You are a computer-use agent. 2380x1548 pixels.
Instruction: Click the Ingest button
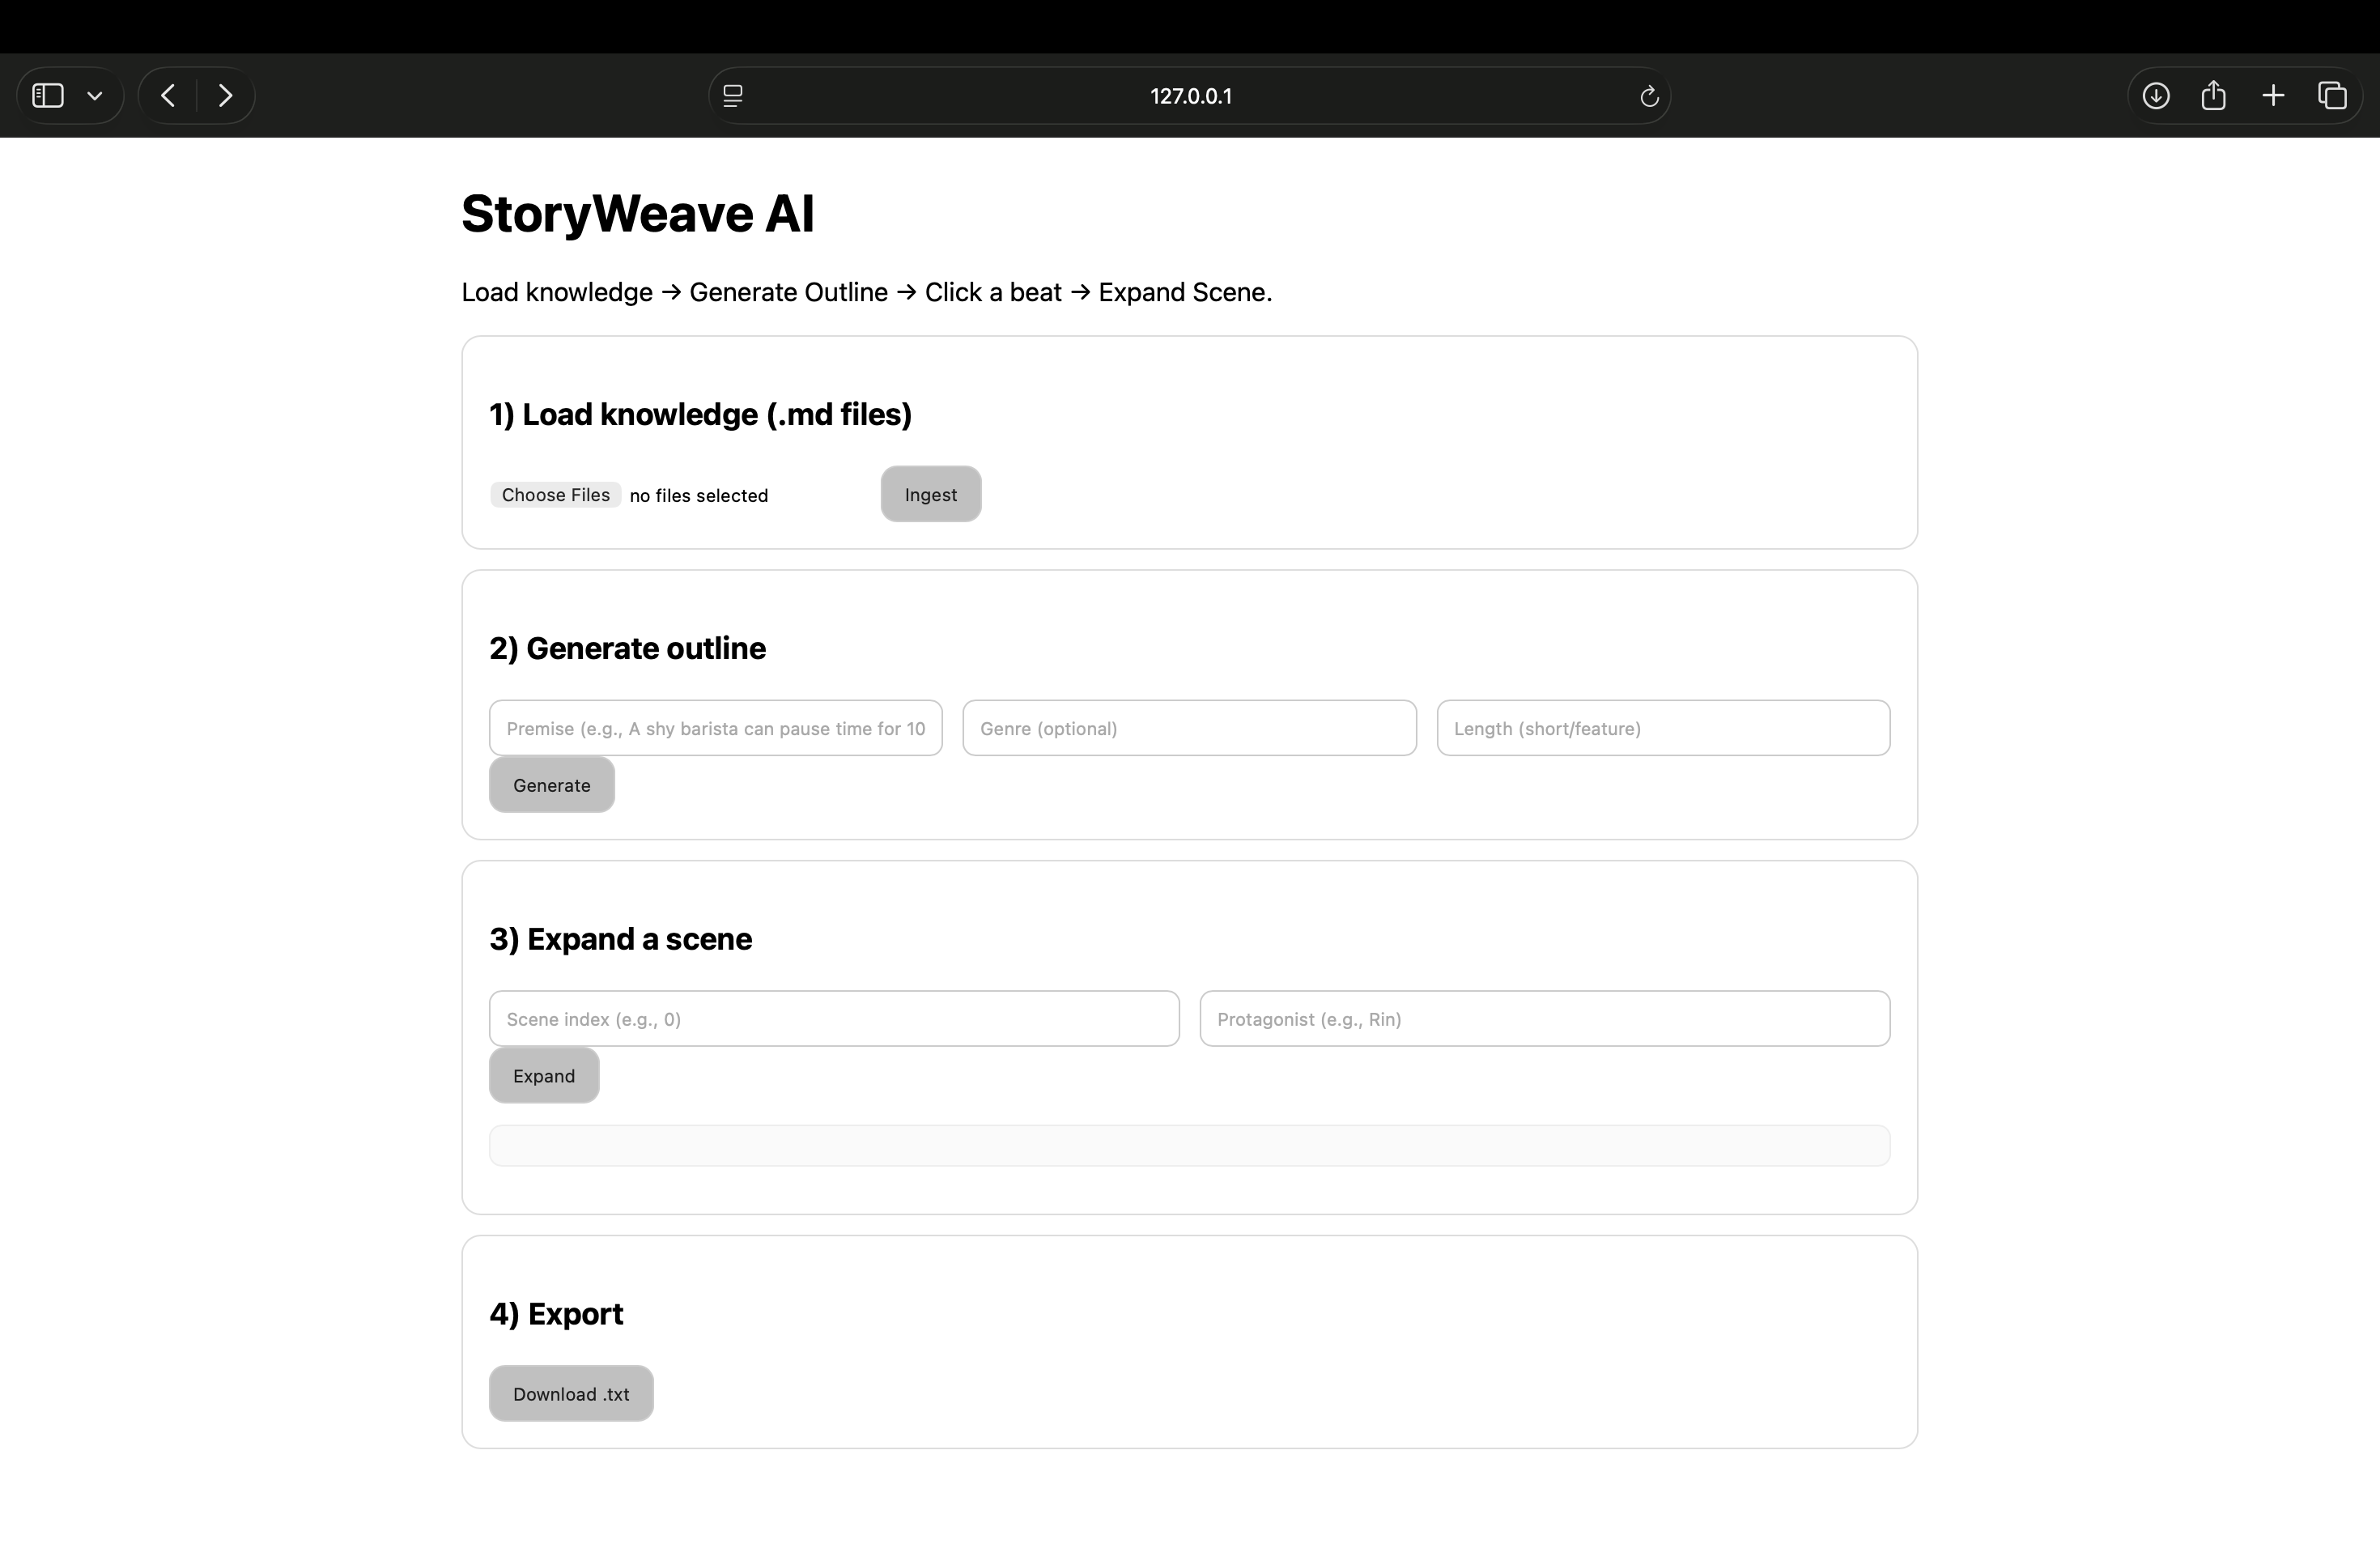click(930, 494)
